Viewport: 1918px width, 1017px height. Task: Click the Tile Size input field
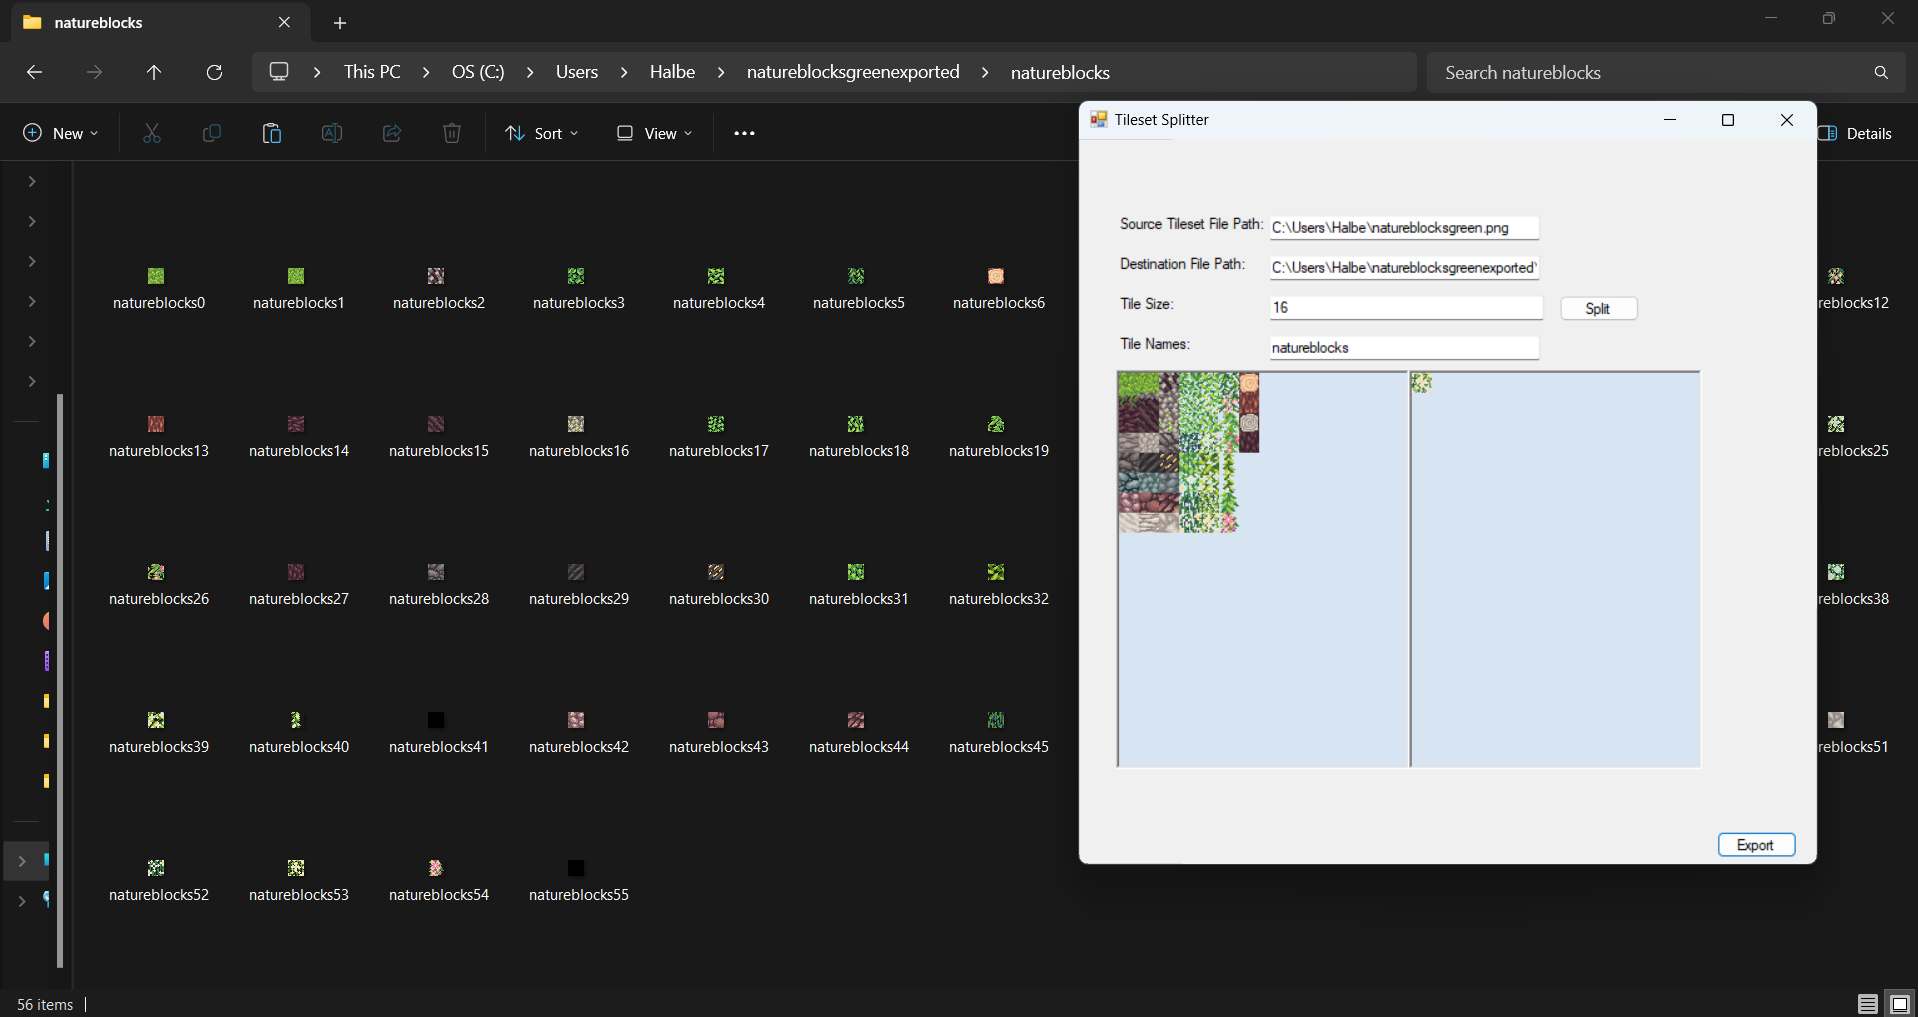1405,307
